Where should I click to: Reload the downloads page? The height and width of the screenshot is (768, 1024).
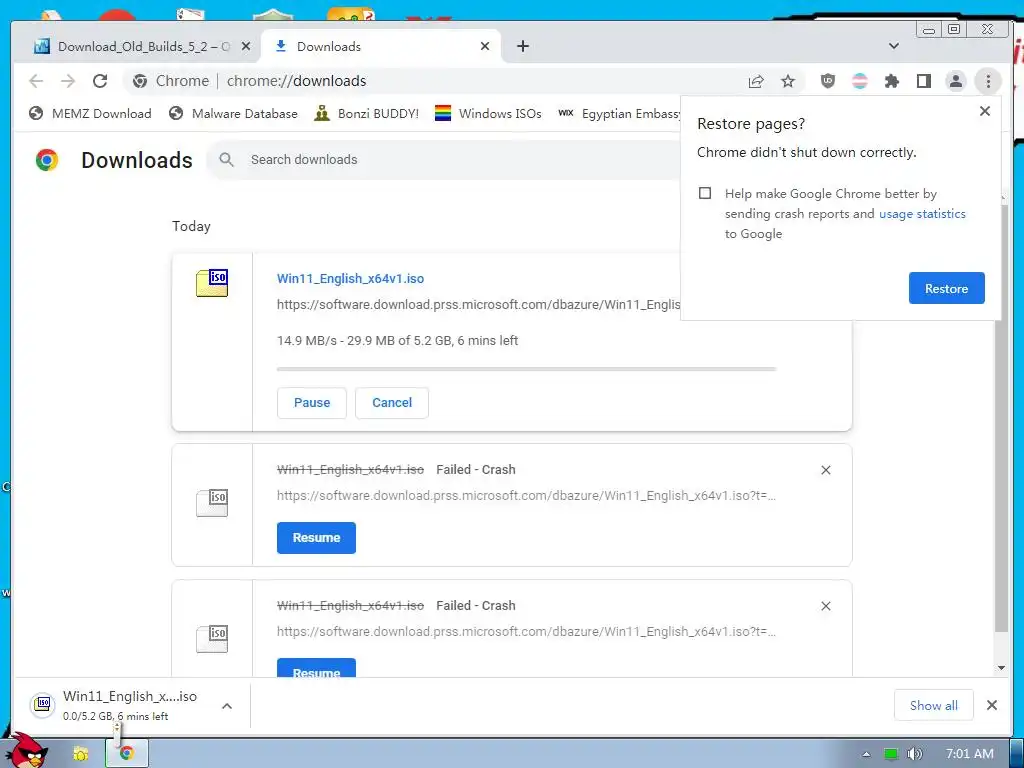[100, 81]
